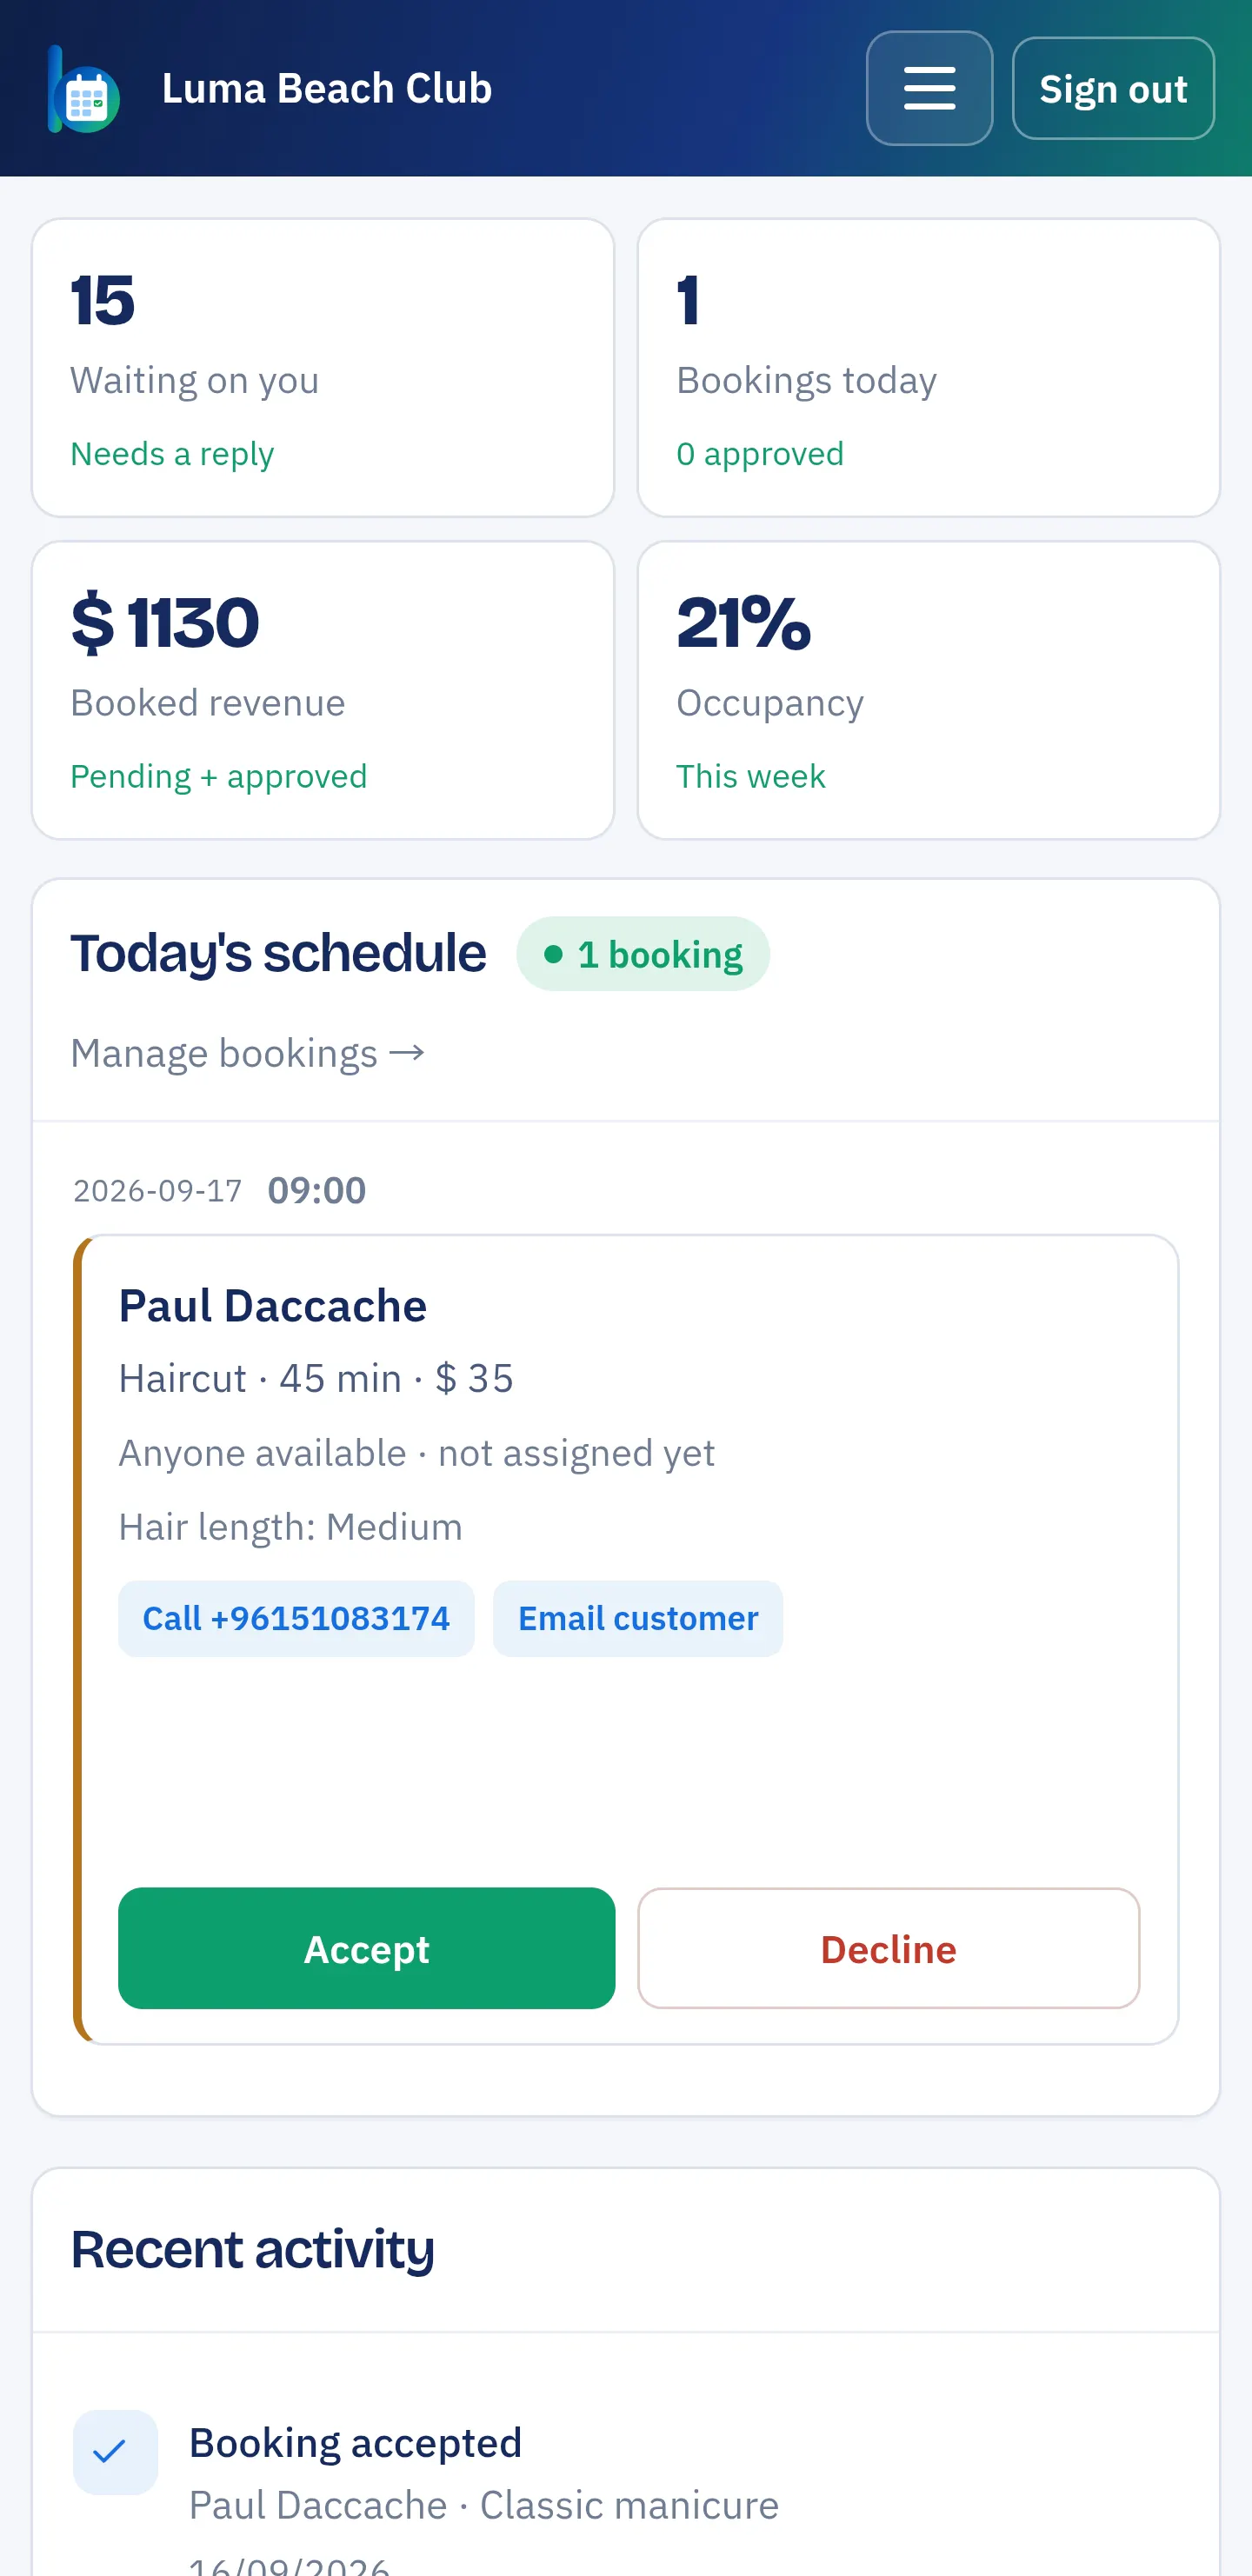Viewport: 1252px width, 2576px height.
Task: Click the Recent activity heading
Action: pyautogui.click(x=252, y=2250)
